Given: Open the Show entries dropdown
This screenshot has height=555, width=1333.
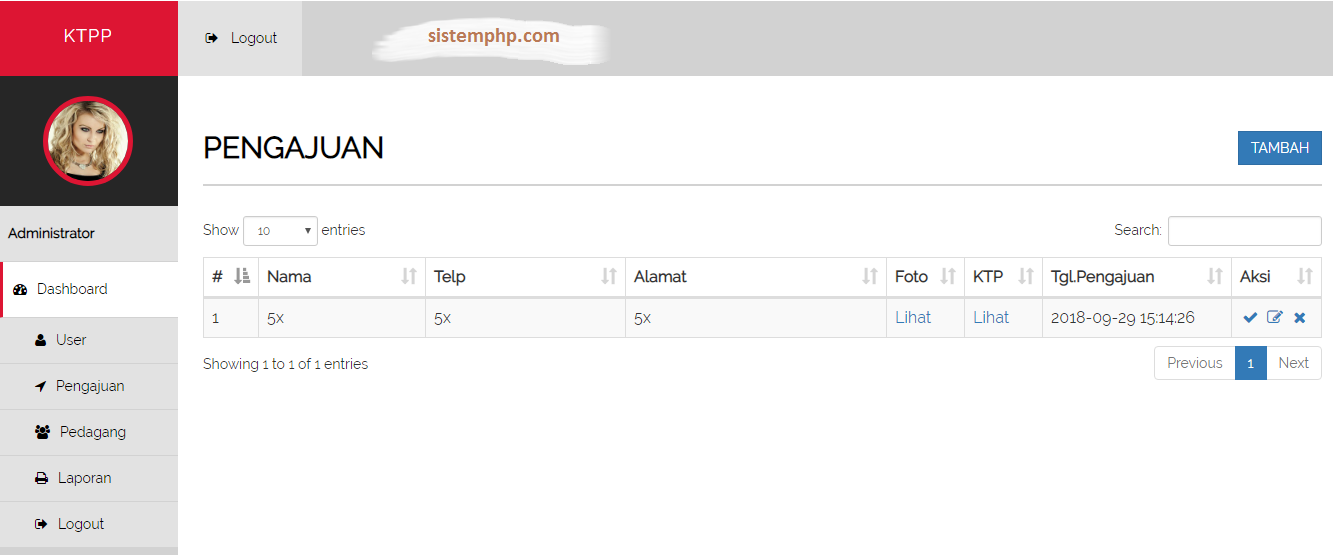Looking at the screenshot, I should tap(280, 231).
